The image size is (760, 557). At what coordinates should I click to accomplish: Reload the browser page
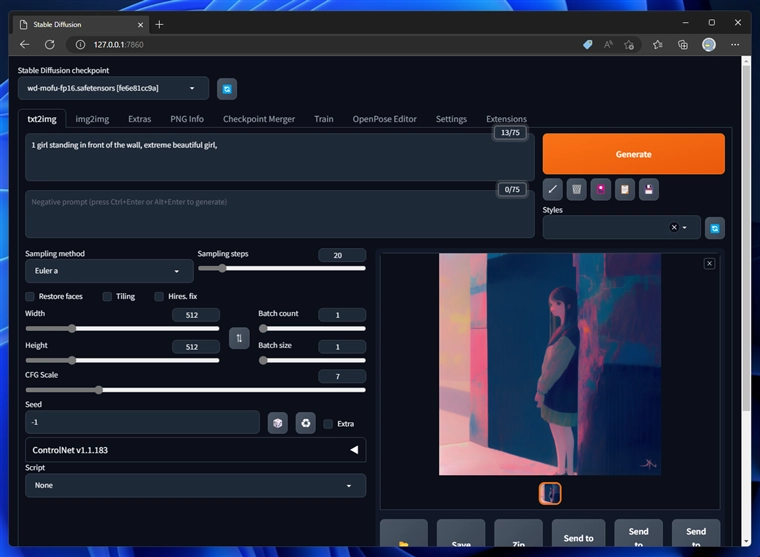tap(50, 45)
